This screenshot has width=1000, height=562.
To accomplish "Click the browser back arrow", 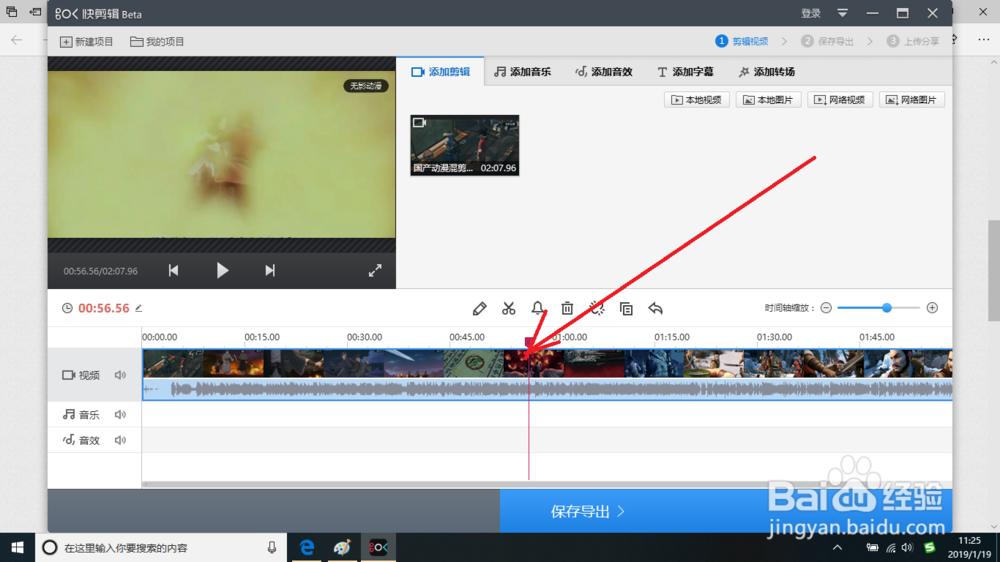I will [x=17, y=40].
